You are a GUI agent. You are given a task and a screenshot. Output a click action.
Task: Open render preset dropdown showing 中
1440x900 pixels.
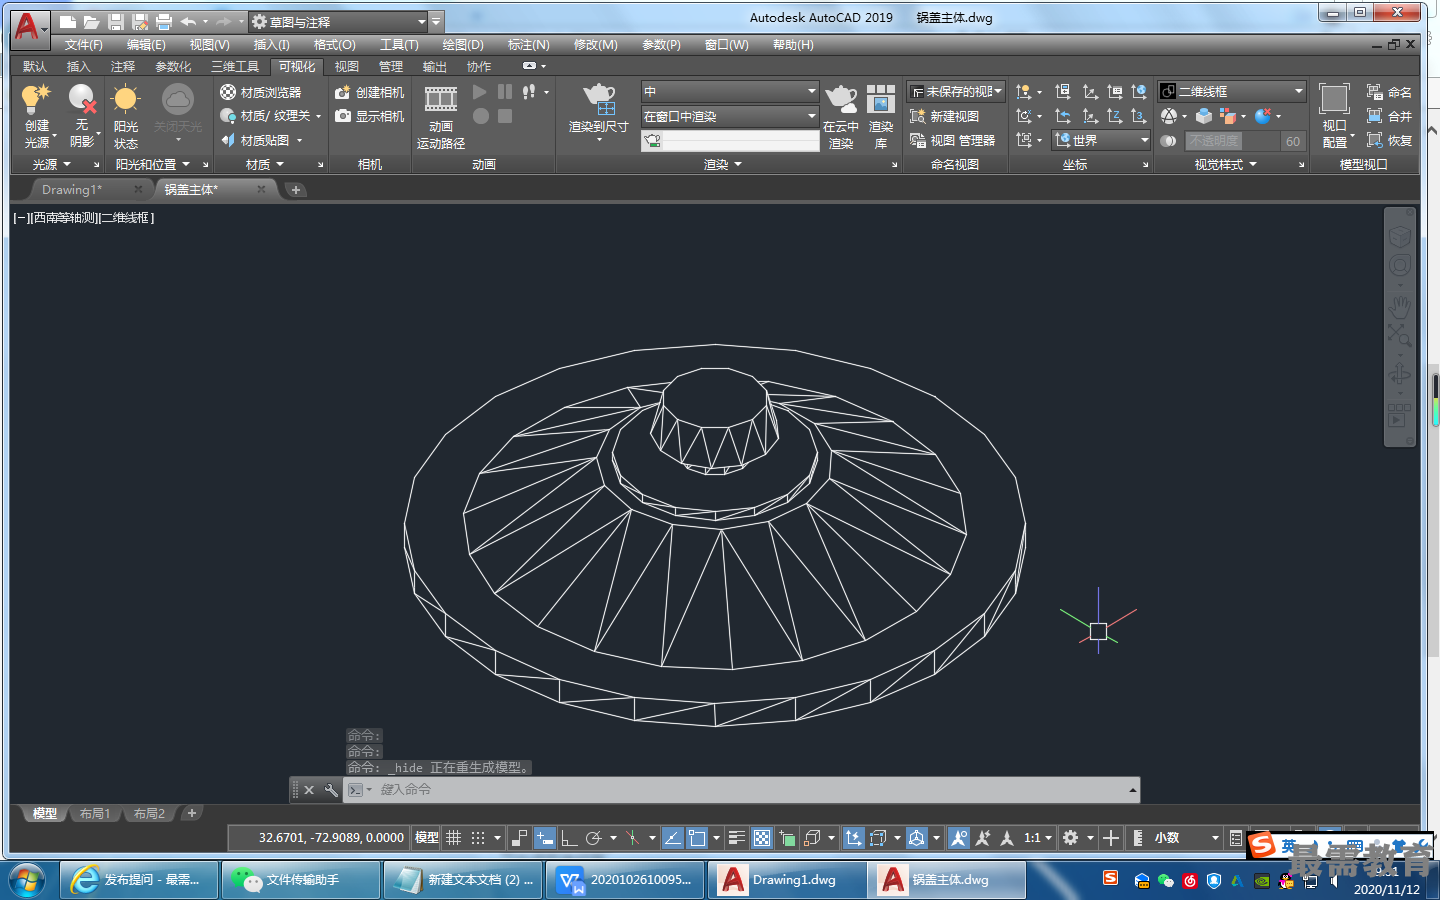click(x=730, y=91)
